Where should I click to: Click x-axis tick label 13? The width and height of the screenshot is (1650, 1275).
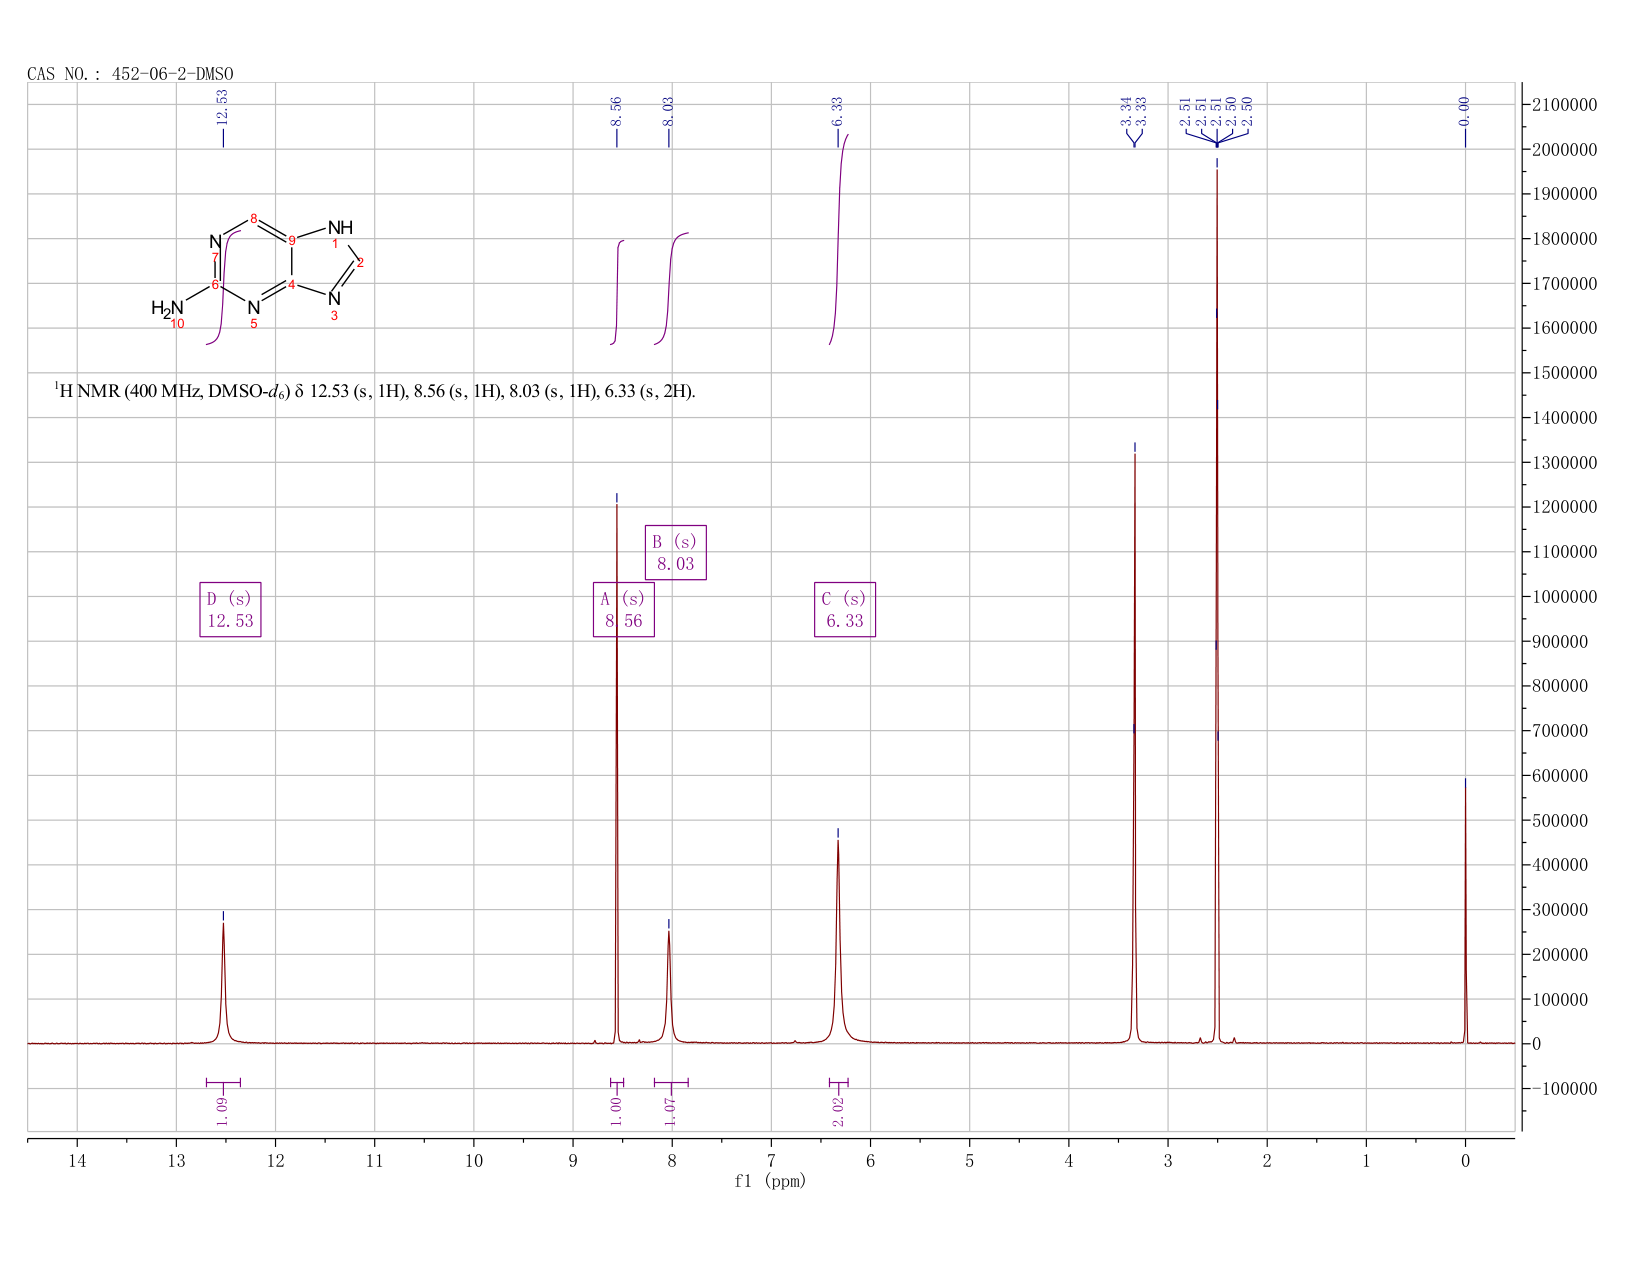click(176, 1161)
